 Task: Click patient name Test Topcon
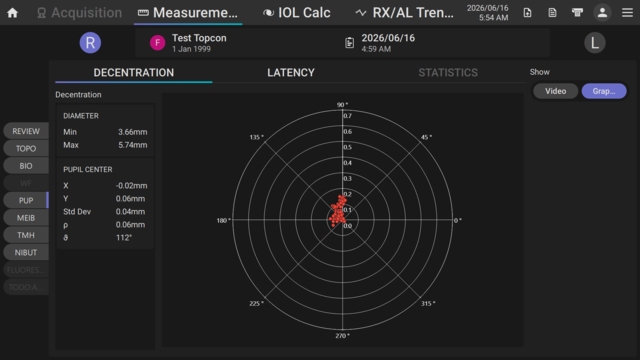[199, 38]
